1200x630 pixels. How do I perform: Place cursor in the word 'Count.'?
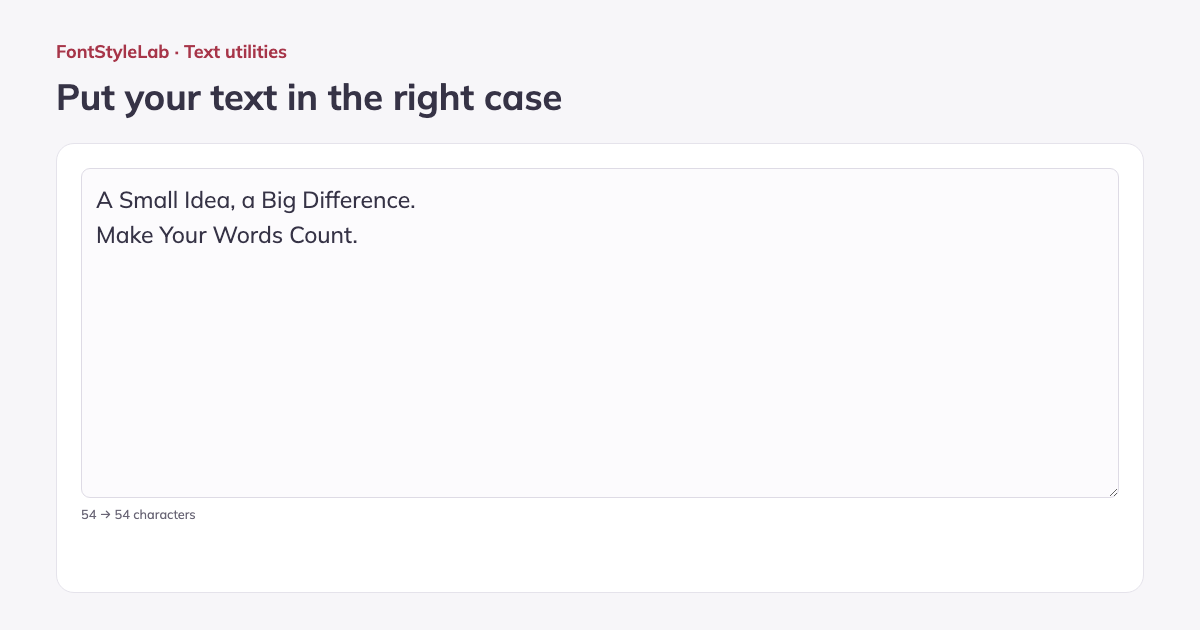[319, 236]
